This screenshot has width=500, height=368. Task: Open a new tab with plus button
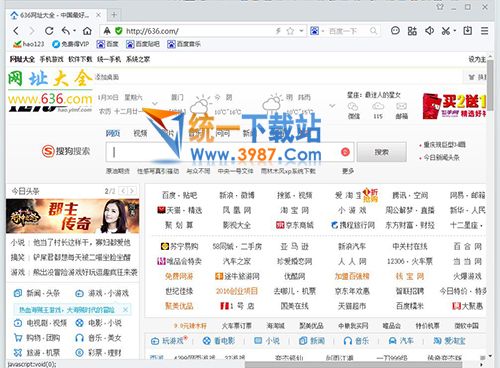pos(114,15)
